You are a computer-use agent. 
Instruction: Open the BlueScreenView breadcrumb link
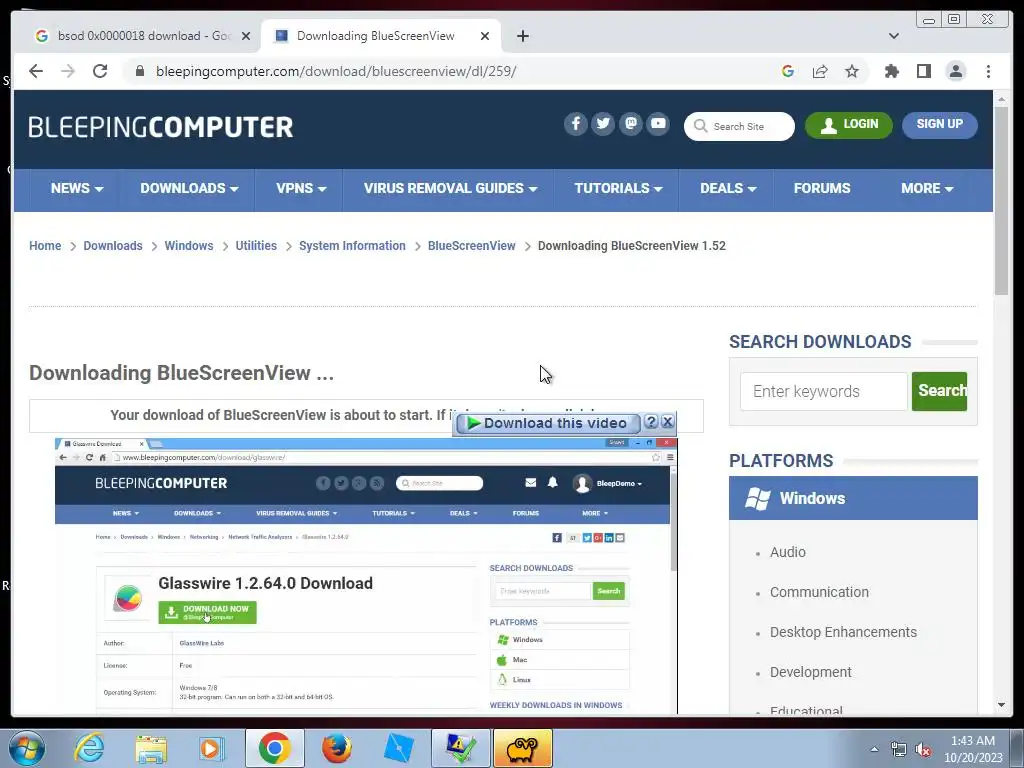[472, 246]
